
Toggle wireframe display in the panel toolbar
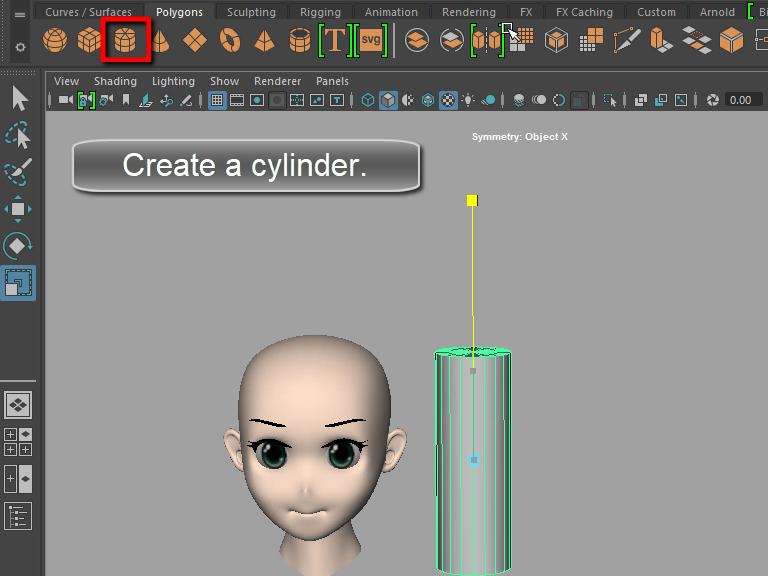point(369,100)
